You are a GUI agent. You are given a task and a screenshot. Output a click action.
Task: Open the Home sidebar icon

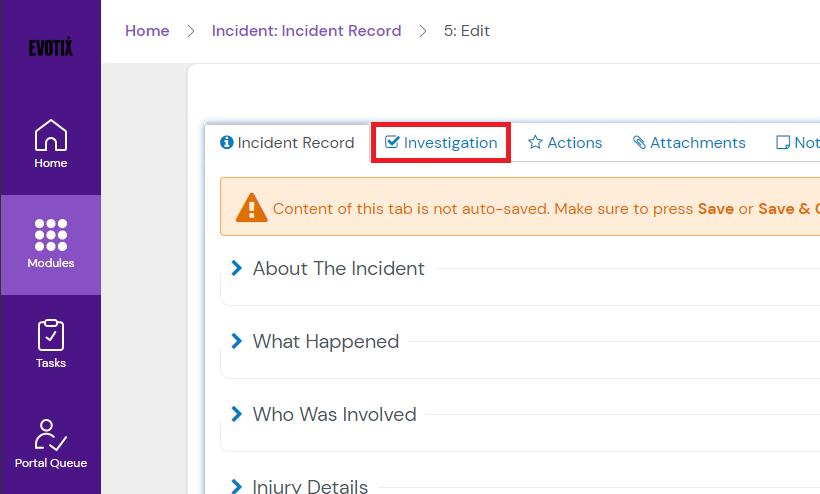coord(50,136)
